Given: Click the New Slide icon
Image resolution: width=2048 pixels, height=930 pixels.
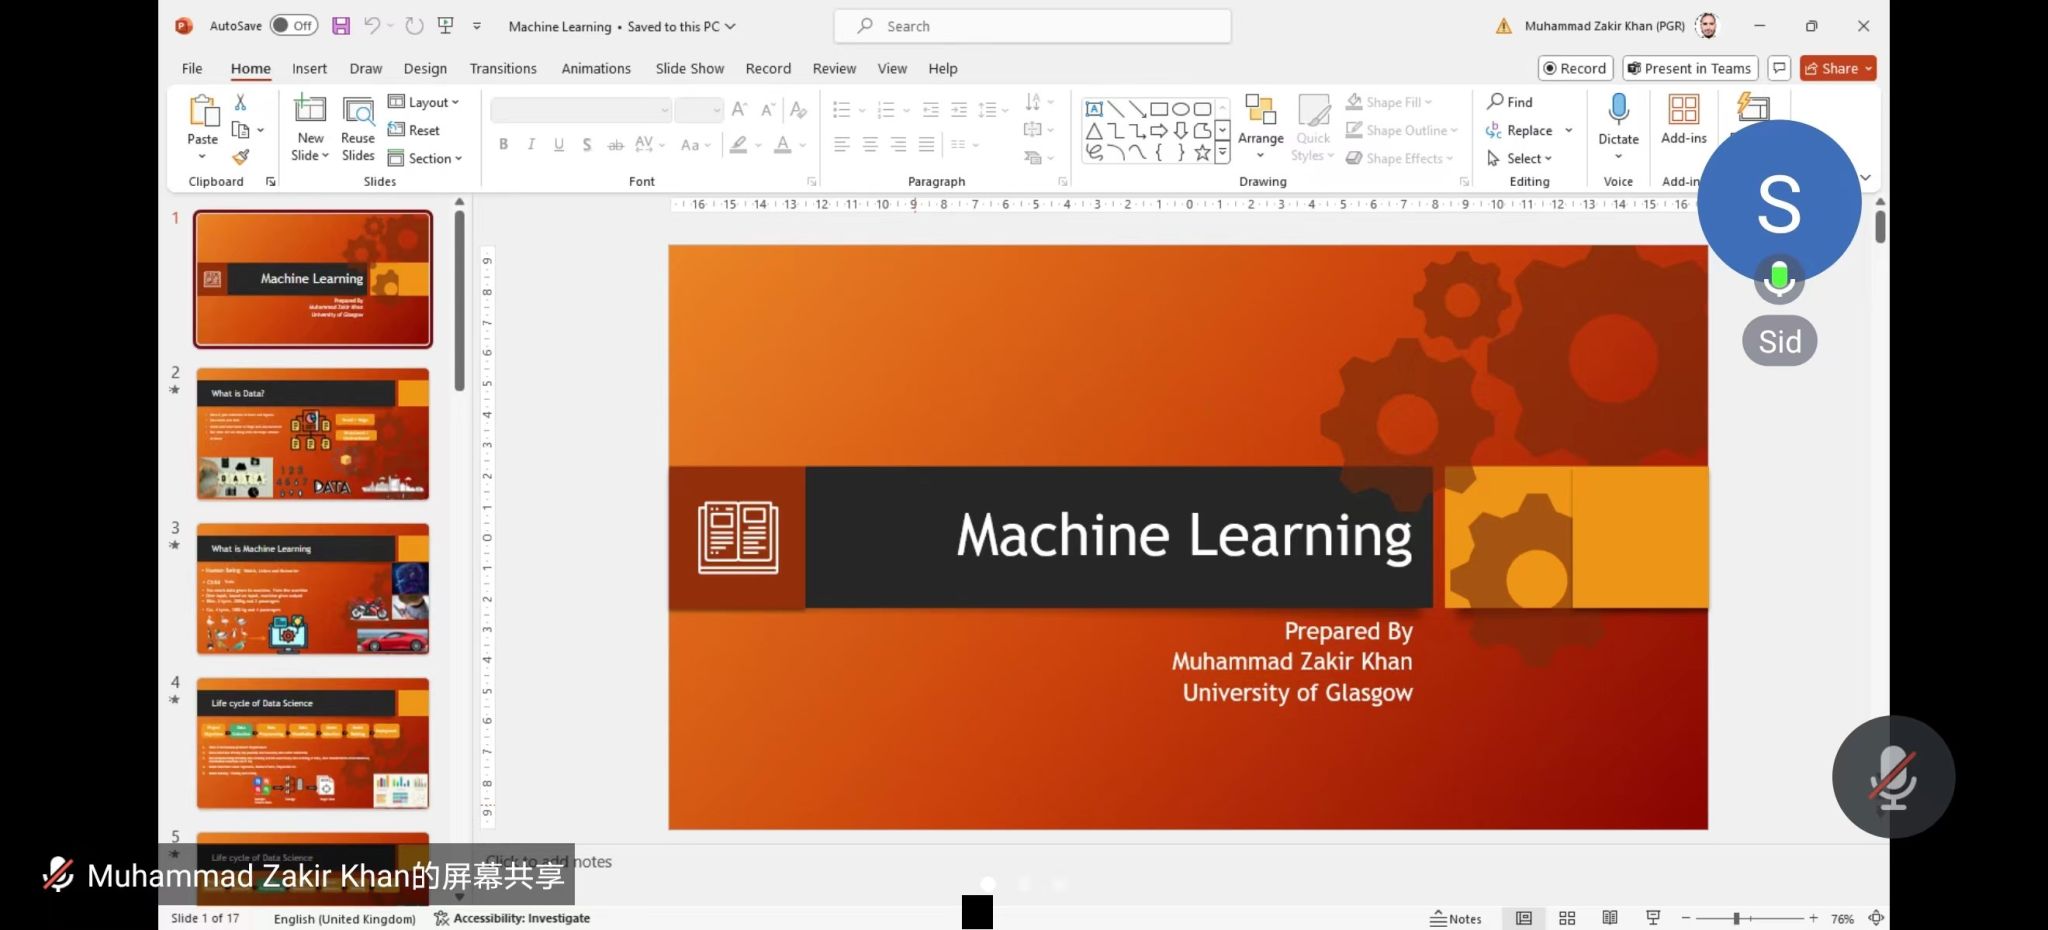Looking at the screenshot, I should pos(310,110).
